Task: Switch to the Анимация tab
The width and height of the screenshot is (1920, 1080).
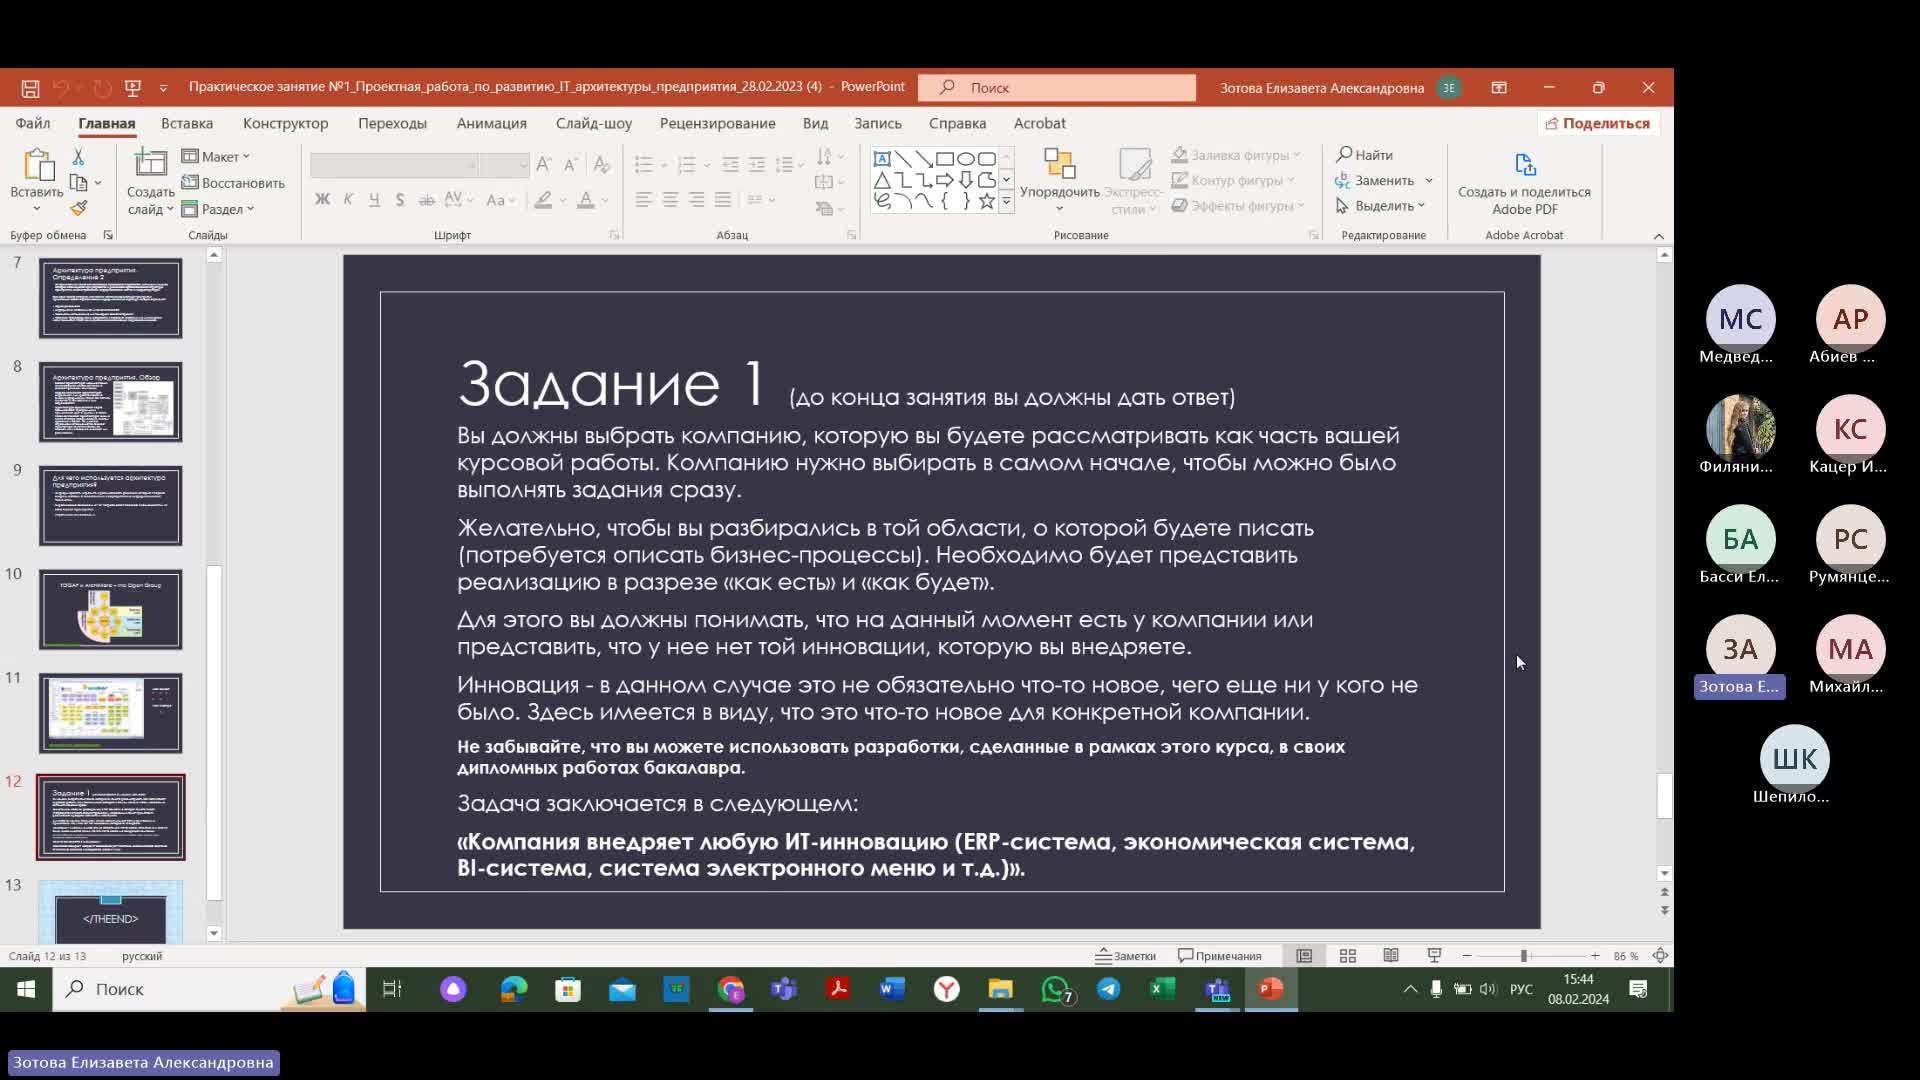Action: click(x=491, y=123)
